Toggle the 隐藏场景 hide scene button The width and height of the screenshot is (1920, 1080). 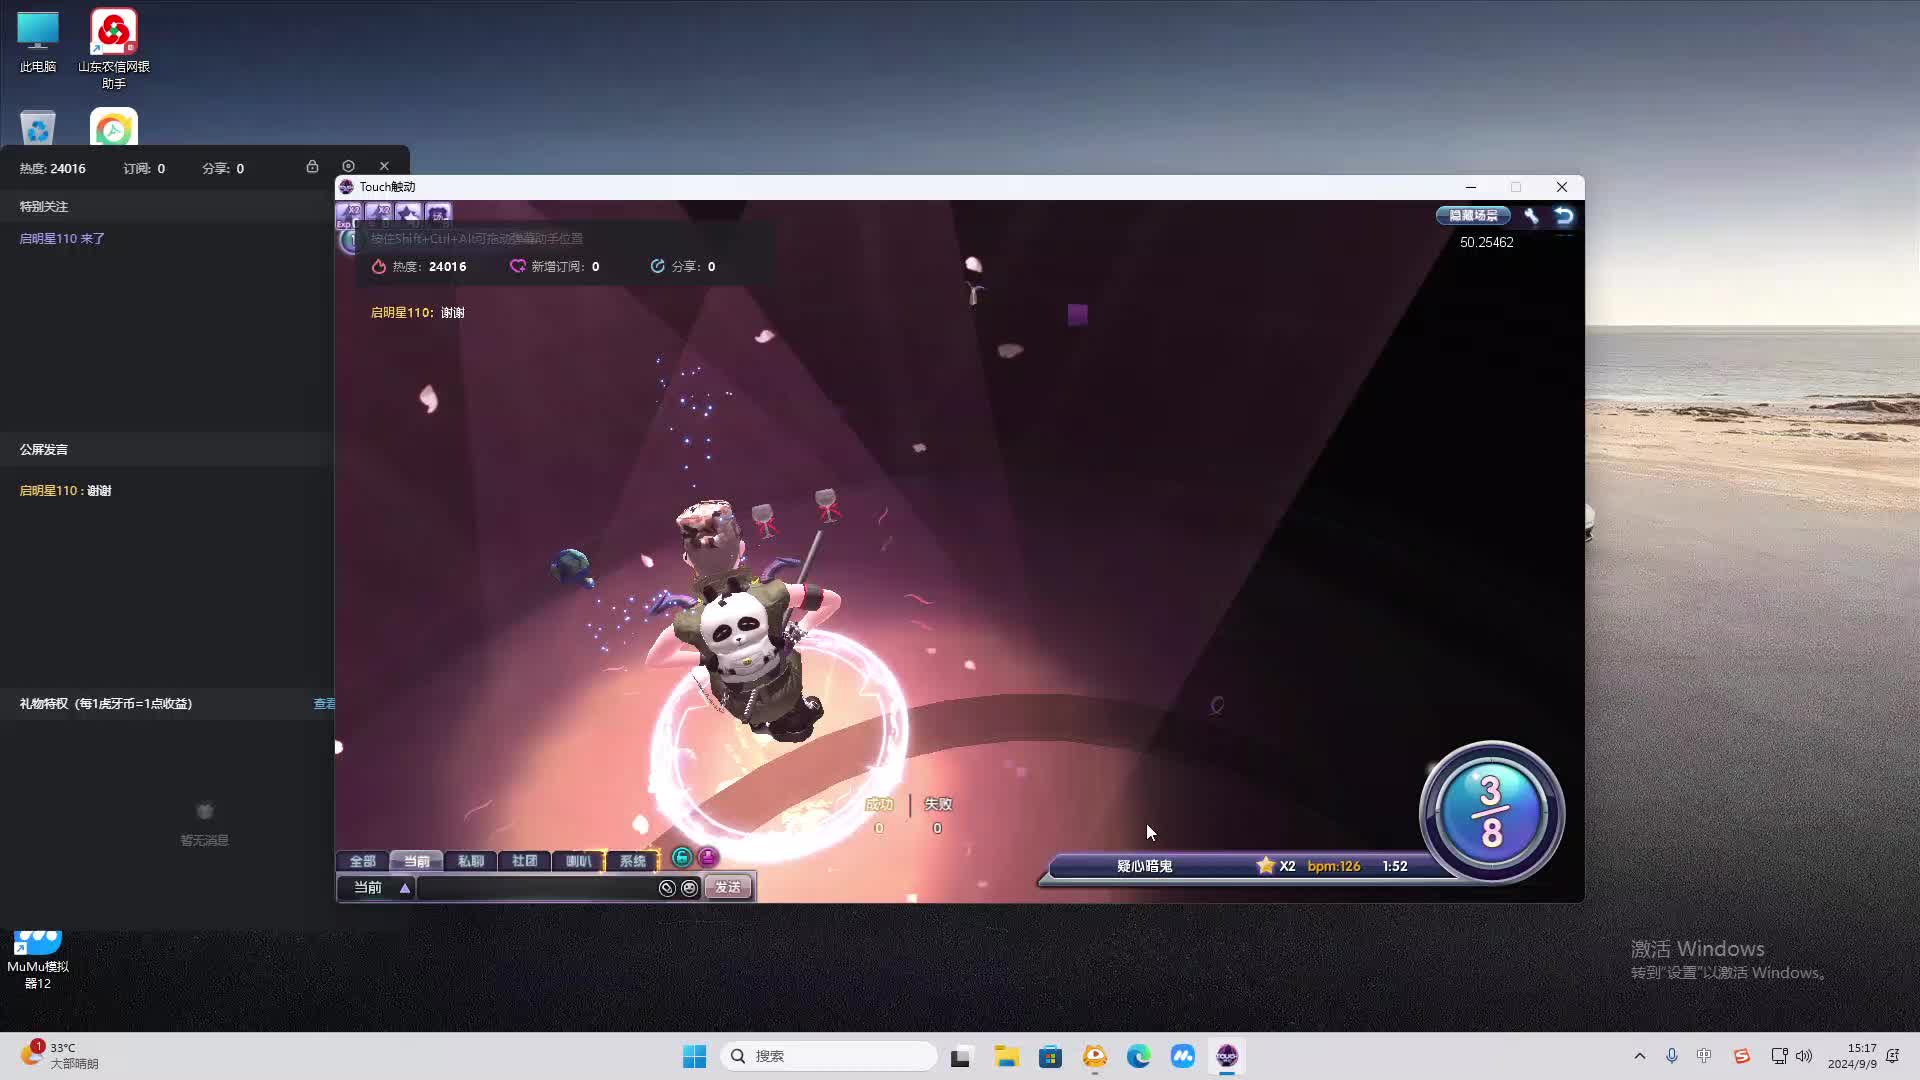coord(1473,215)
